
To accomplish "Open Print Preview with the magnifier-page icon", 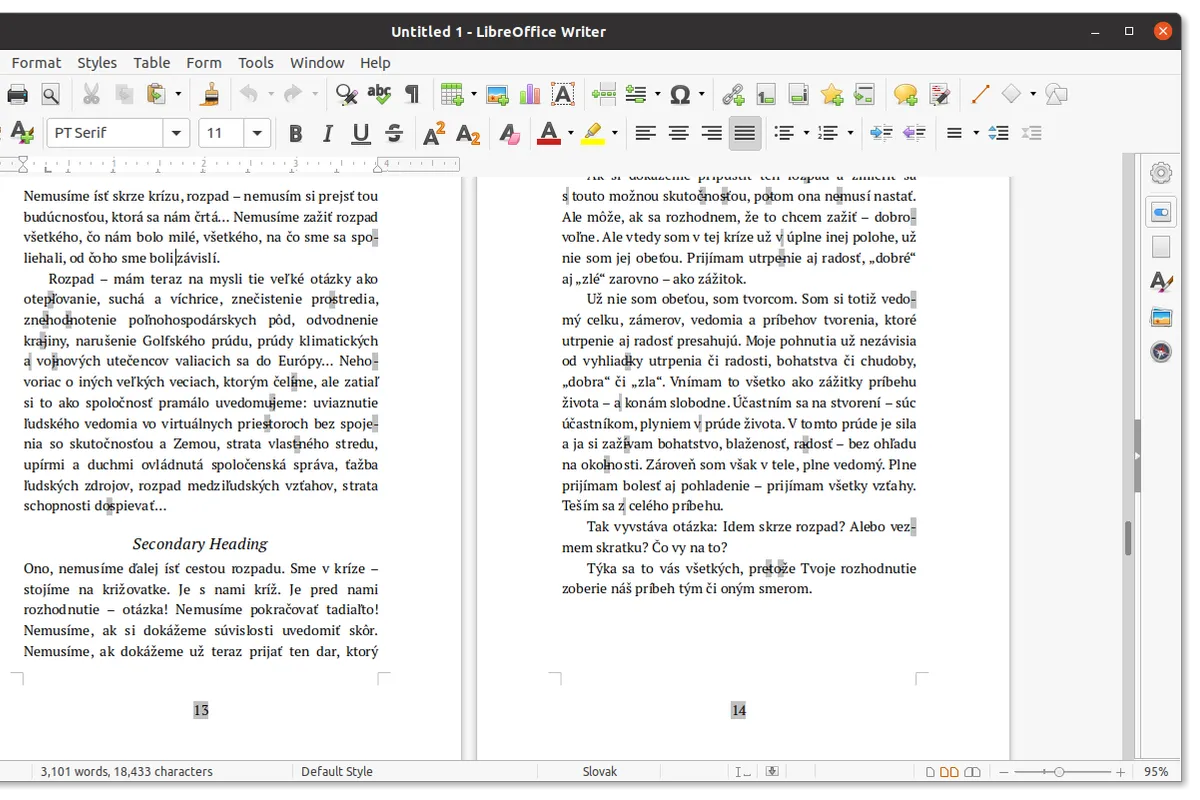I will coord(50,95).
